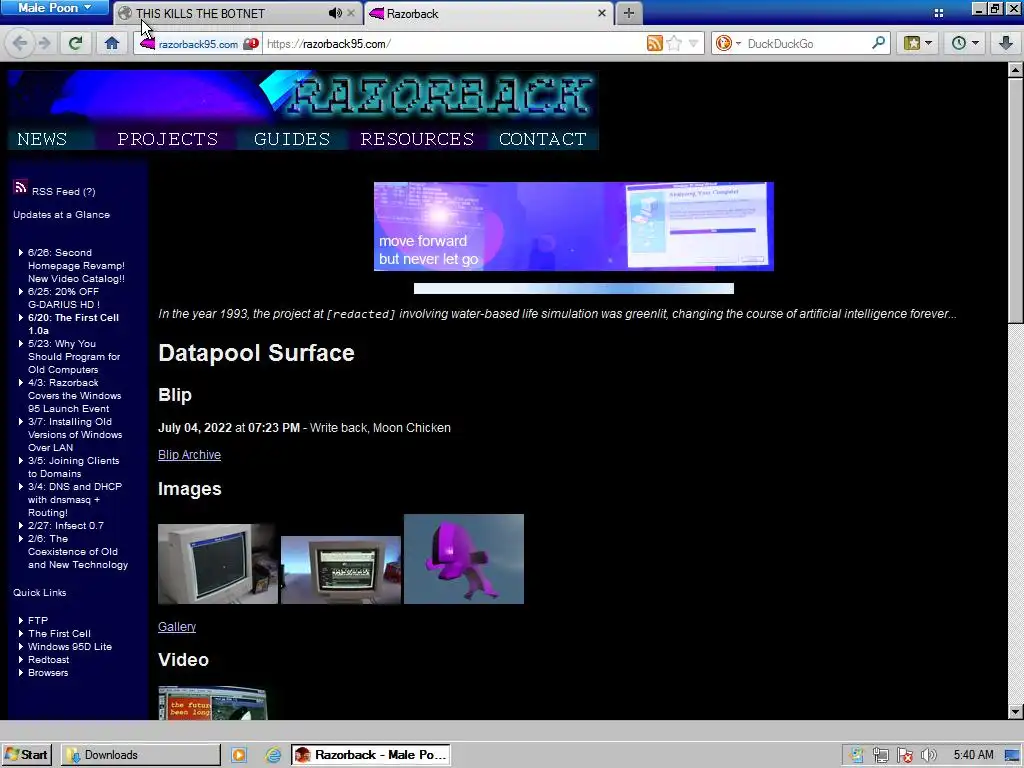The height and width of the screenshot is (768, 1024).
Task: Open the Gallery link
Action: 177,626
